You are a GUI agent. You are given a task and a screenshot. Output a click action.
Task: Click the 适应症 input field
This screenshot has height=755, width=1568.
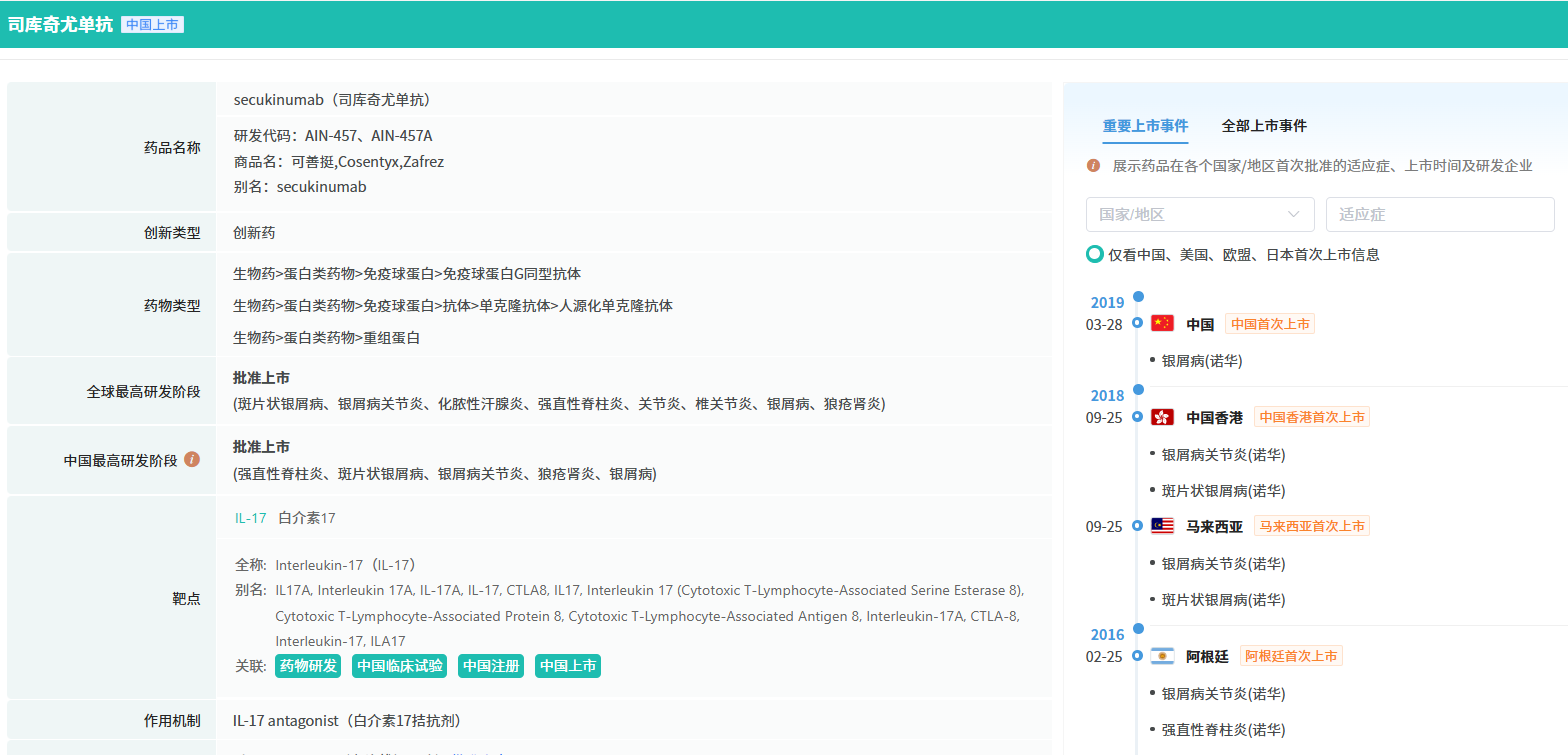point(1440,215)
